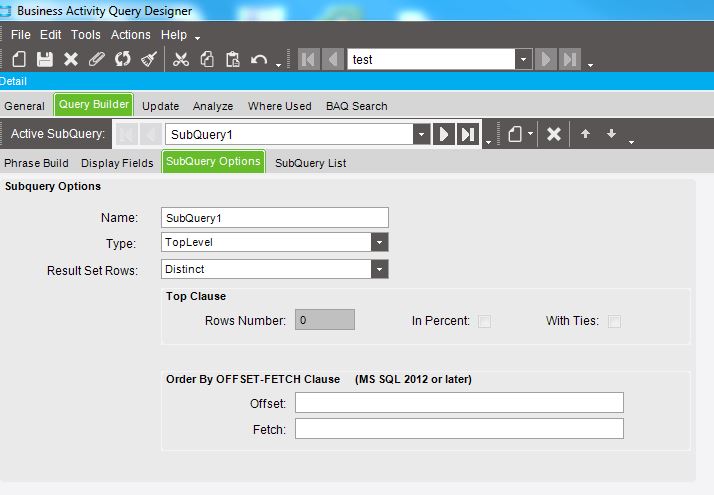Click the Name field containing SubQuery1
714x495 pixels.
tap(275, 218)
